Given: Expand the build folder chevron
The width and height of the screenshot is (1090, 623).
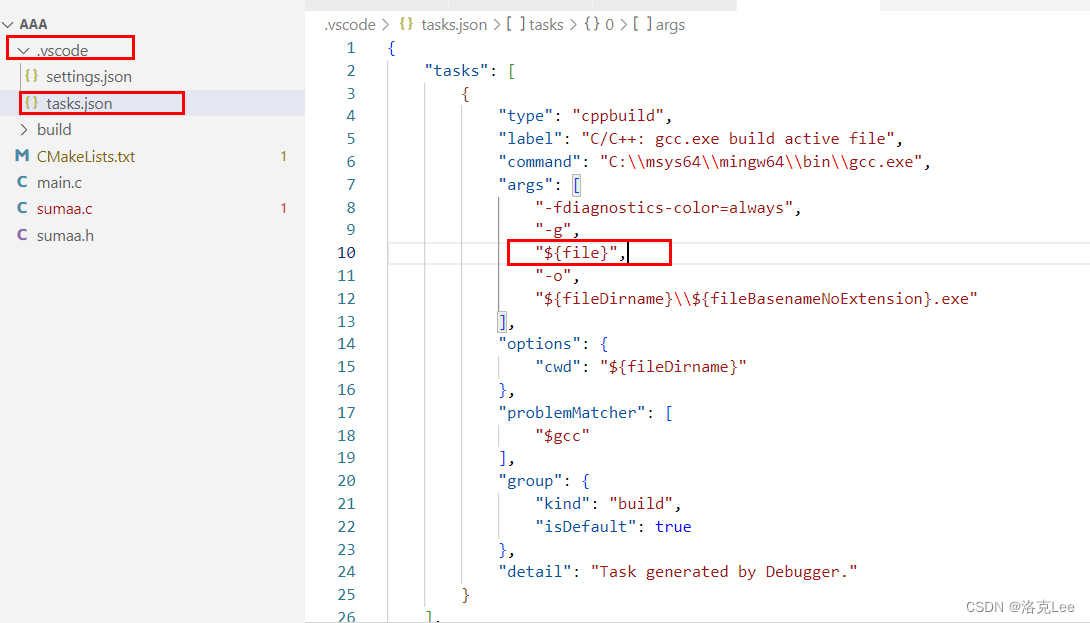Looking at the screenshot, I should tap(24, 130).
